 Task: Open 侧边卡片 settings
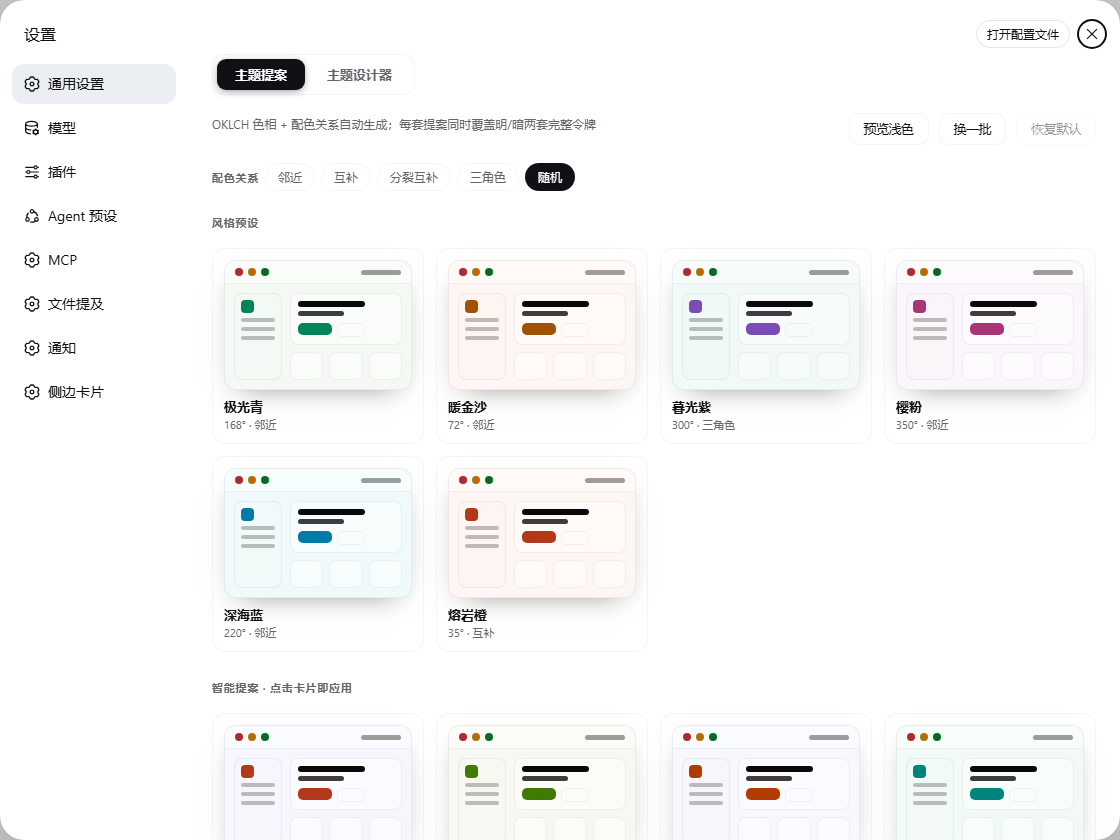94,392
